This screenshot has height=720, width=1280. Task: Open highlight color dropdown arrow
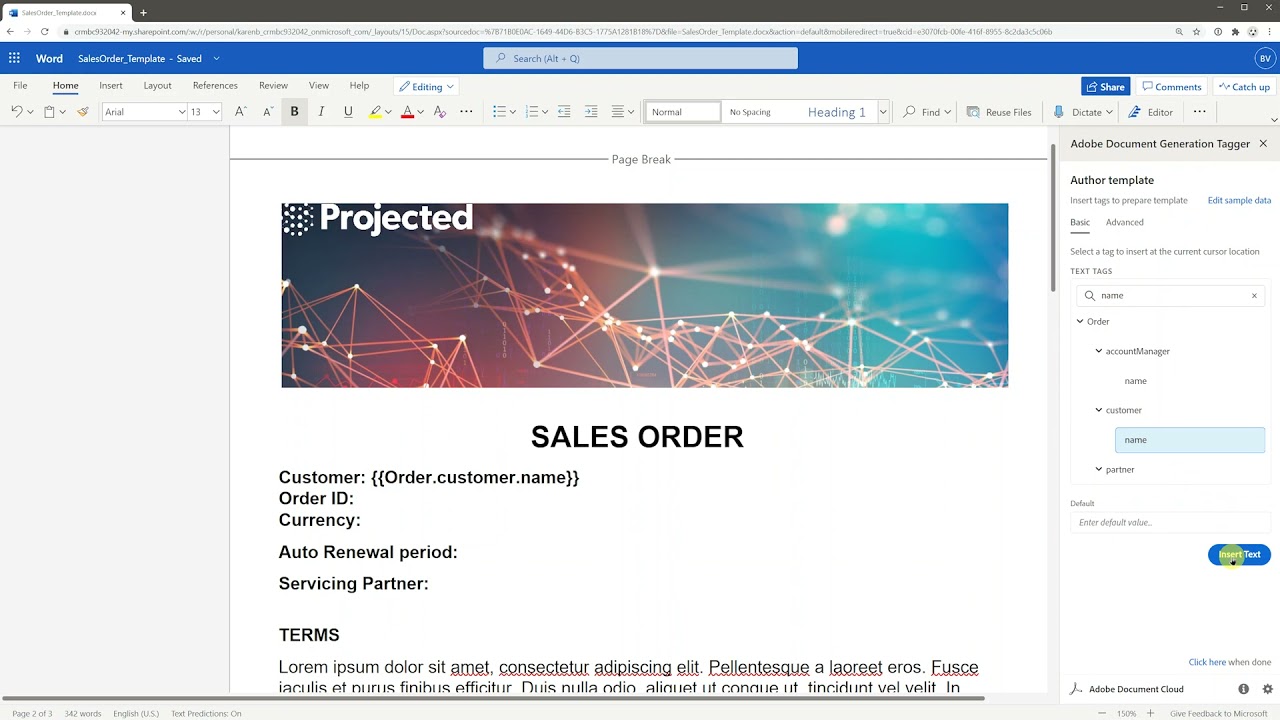(x=388, y=112)
